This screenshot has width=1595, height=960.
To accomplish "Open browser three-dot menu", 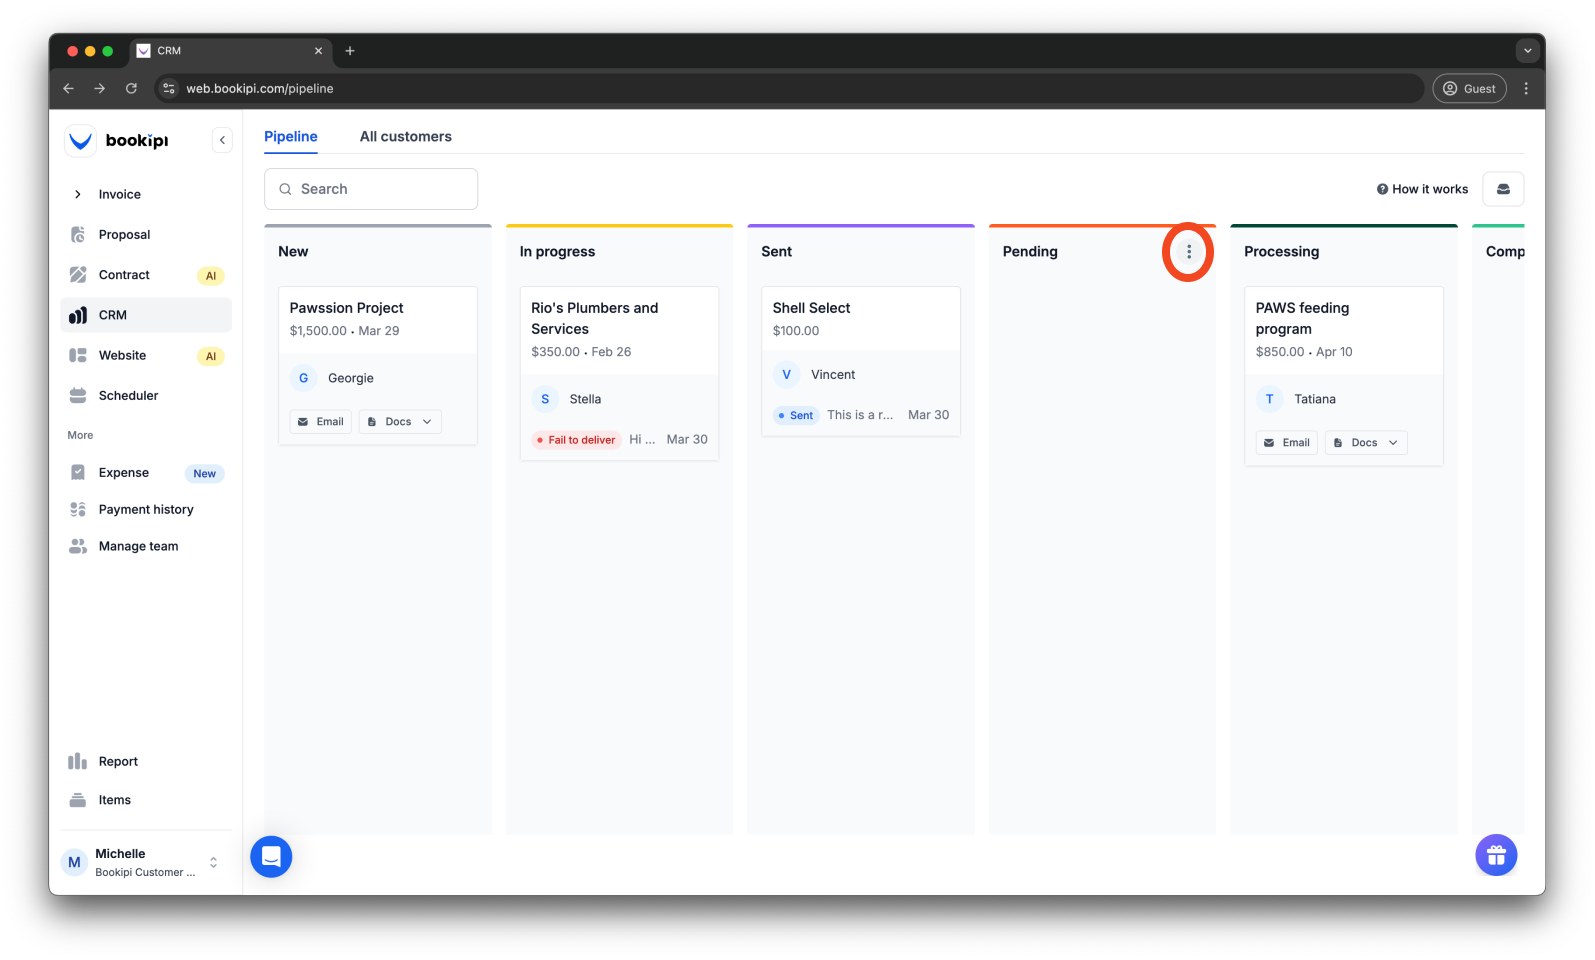I will [1526, 88].
